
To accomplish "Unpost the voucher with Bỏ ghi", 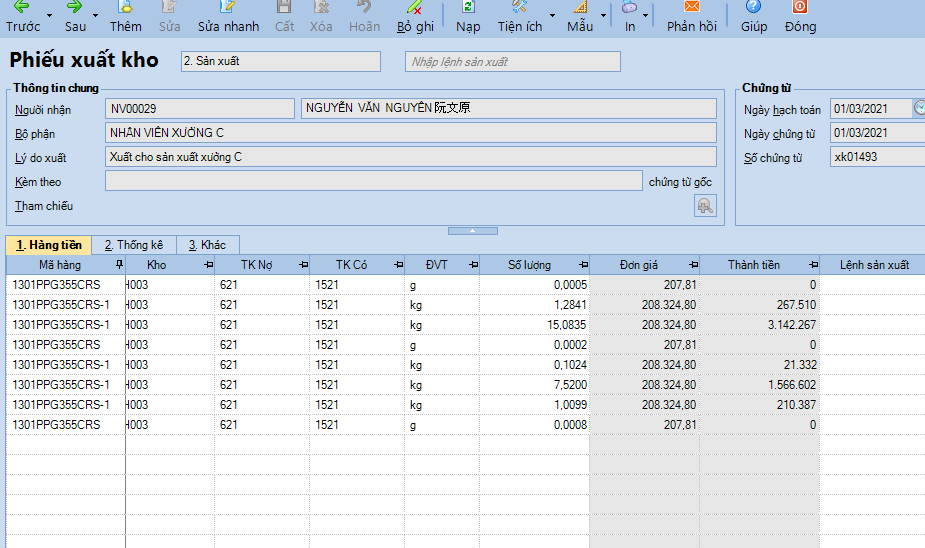I will point(415,17).
